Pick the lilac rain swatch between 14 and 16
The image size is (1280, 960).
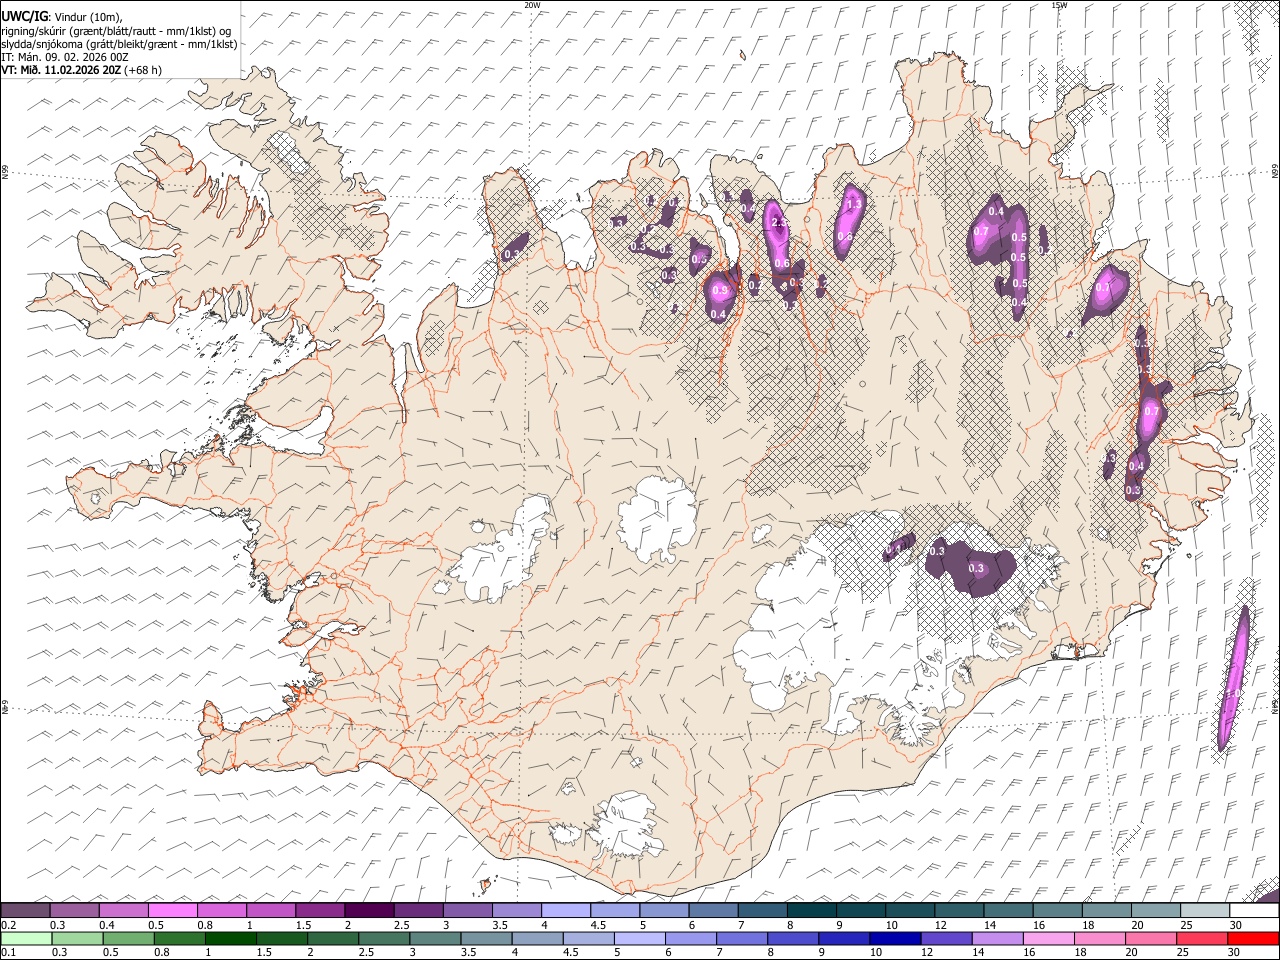tap(997, 938)
